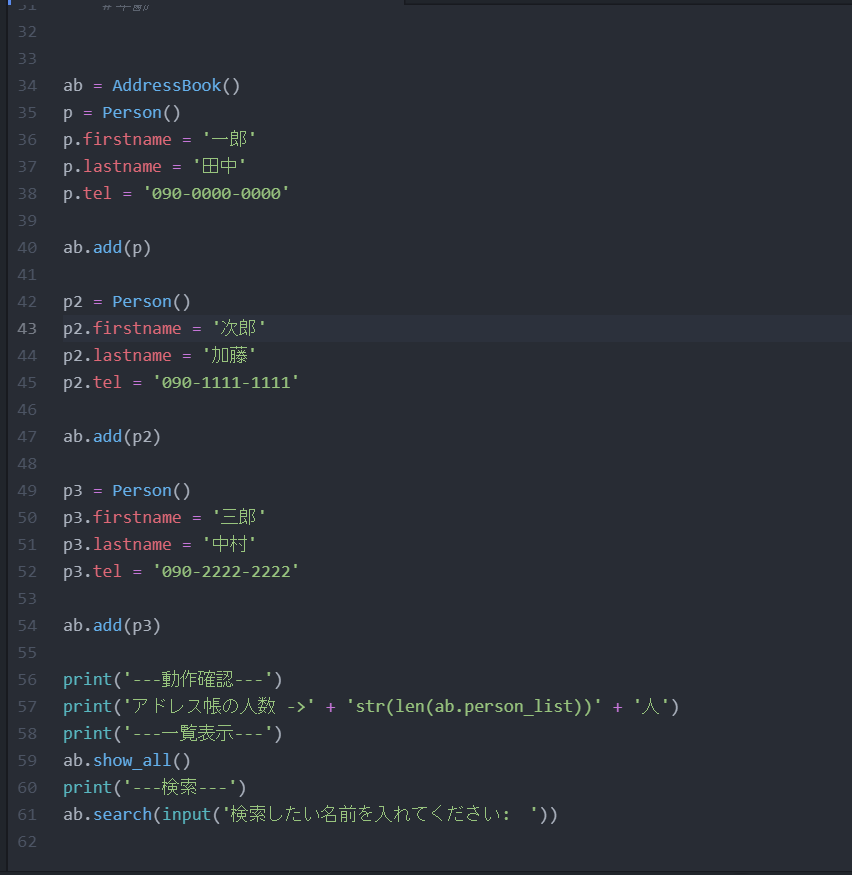
Task: Click line number 43 in gutter
Action: [27, 328]
